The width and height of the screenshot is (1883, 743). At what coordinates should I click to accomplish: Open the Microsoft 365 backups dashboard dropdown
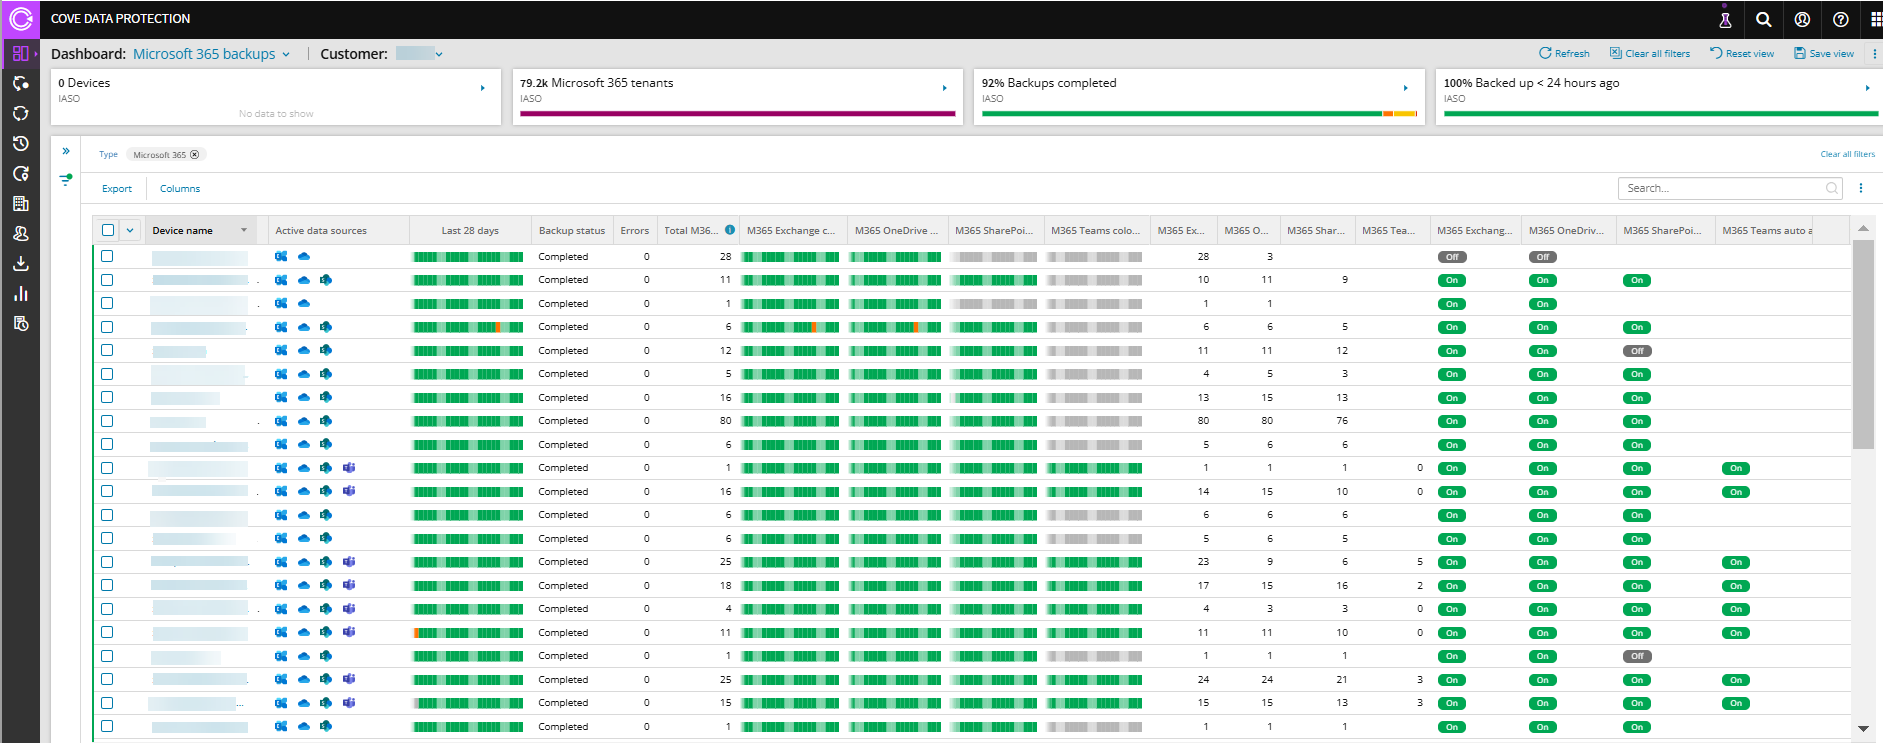pos(211,54)
